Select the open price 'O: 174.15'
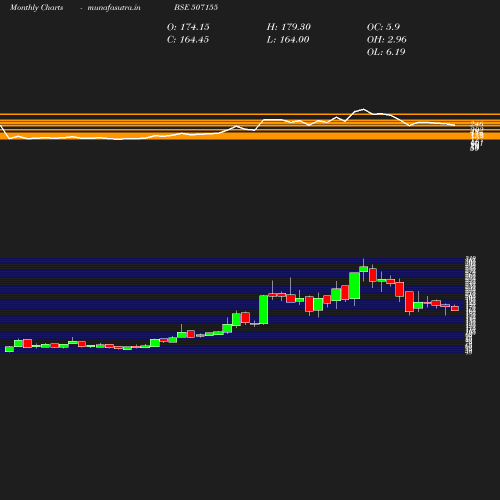 pyautogui.click(x=188, y=27)
